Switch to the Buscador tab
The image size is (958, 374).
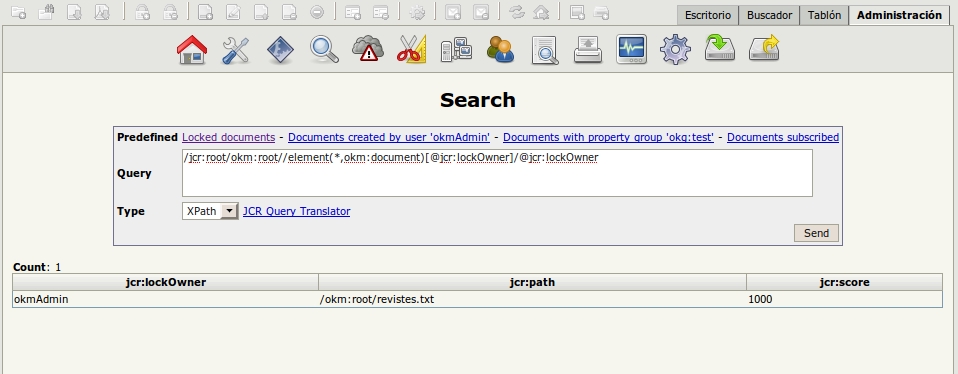click(x=769, y=15)
